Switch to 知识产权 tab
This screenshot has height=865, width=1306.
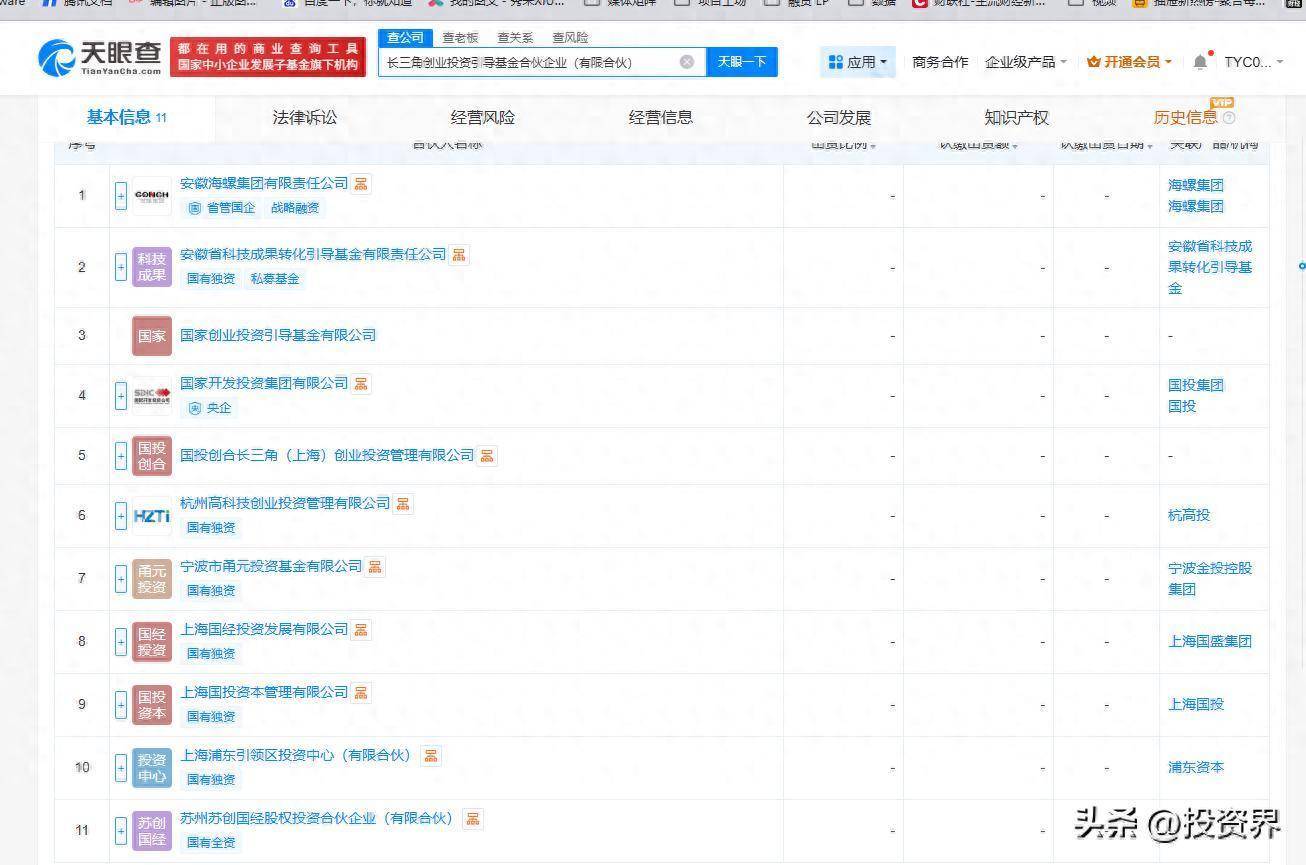pos(1016,117)
